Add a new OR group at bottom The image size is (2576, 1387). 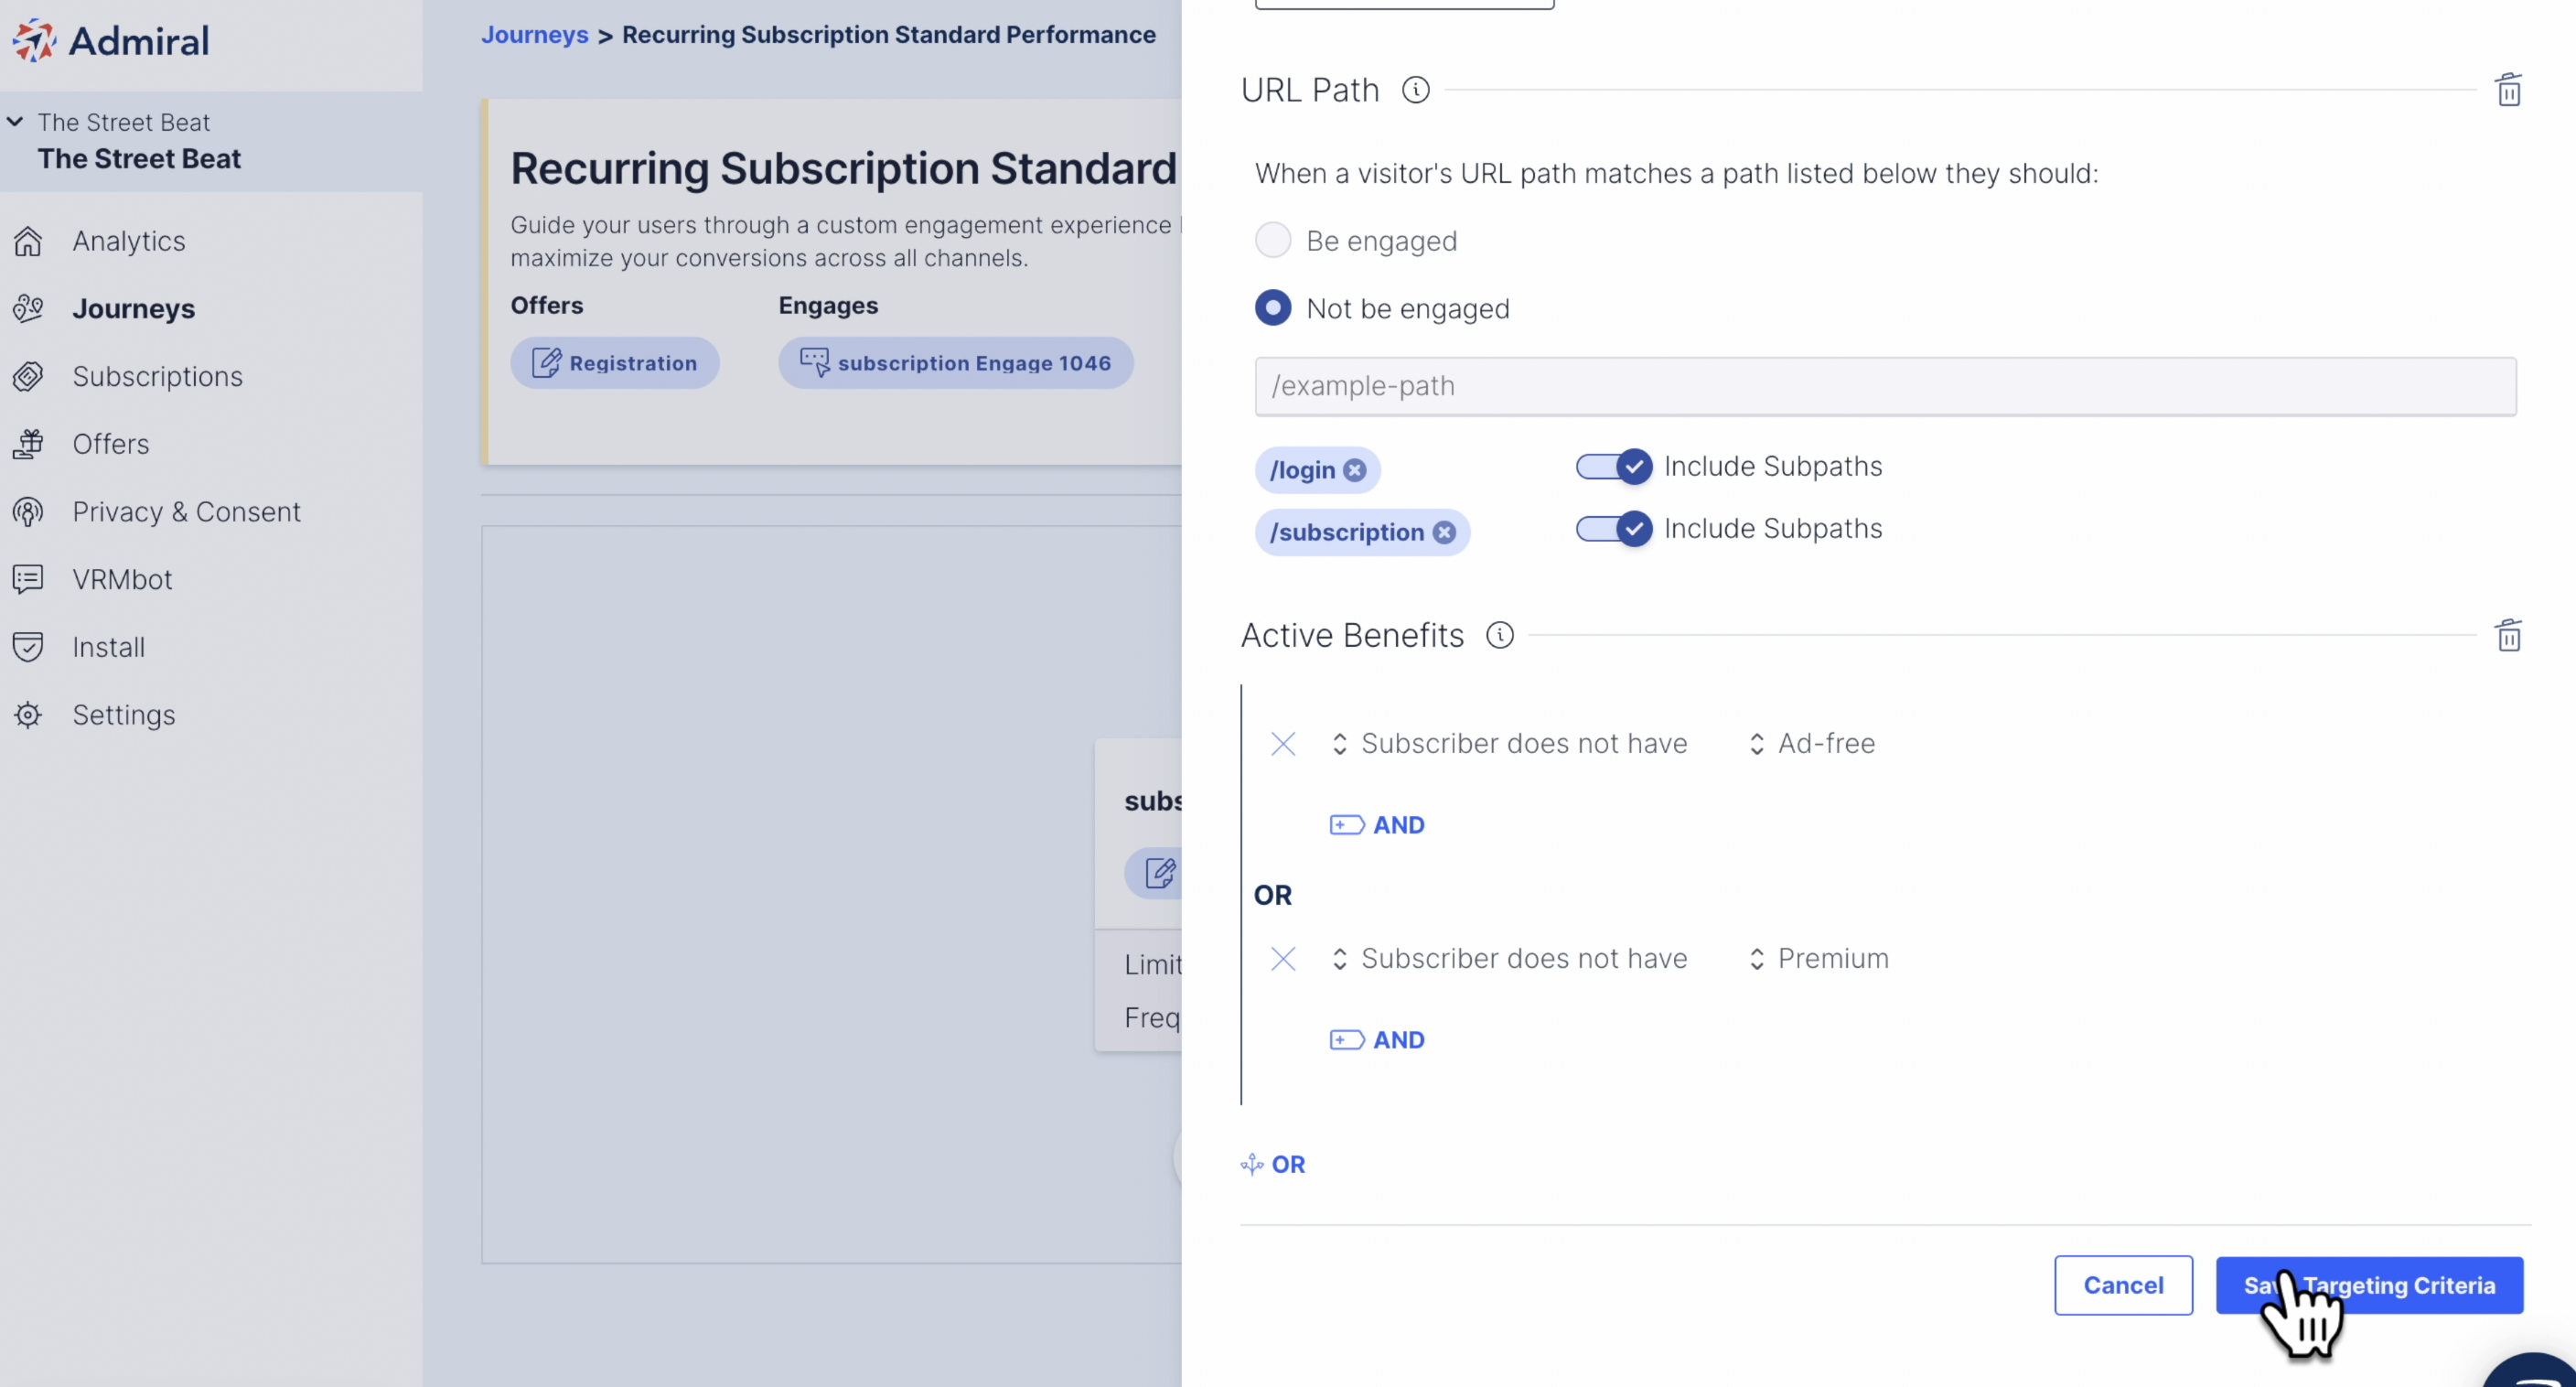tap(1273, 1164)
